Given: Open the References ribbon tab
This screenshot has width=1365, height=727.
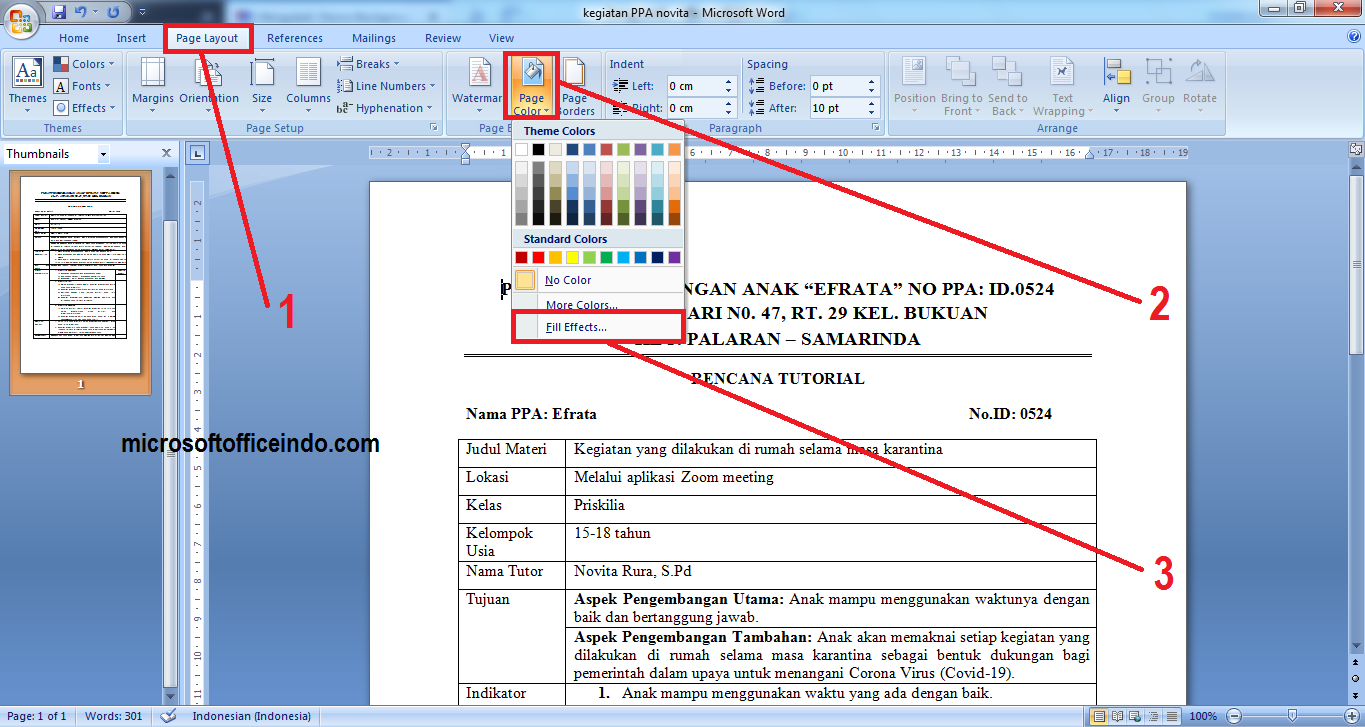Looking at the screenshot, I should point(295,37).
